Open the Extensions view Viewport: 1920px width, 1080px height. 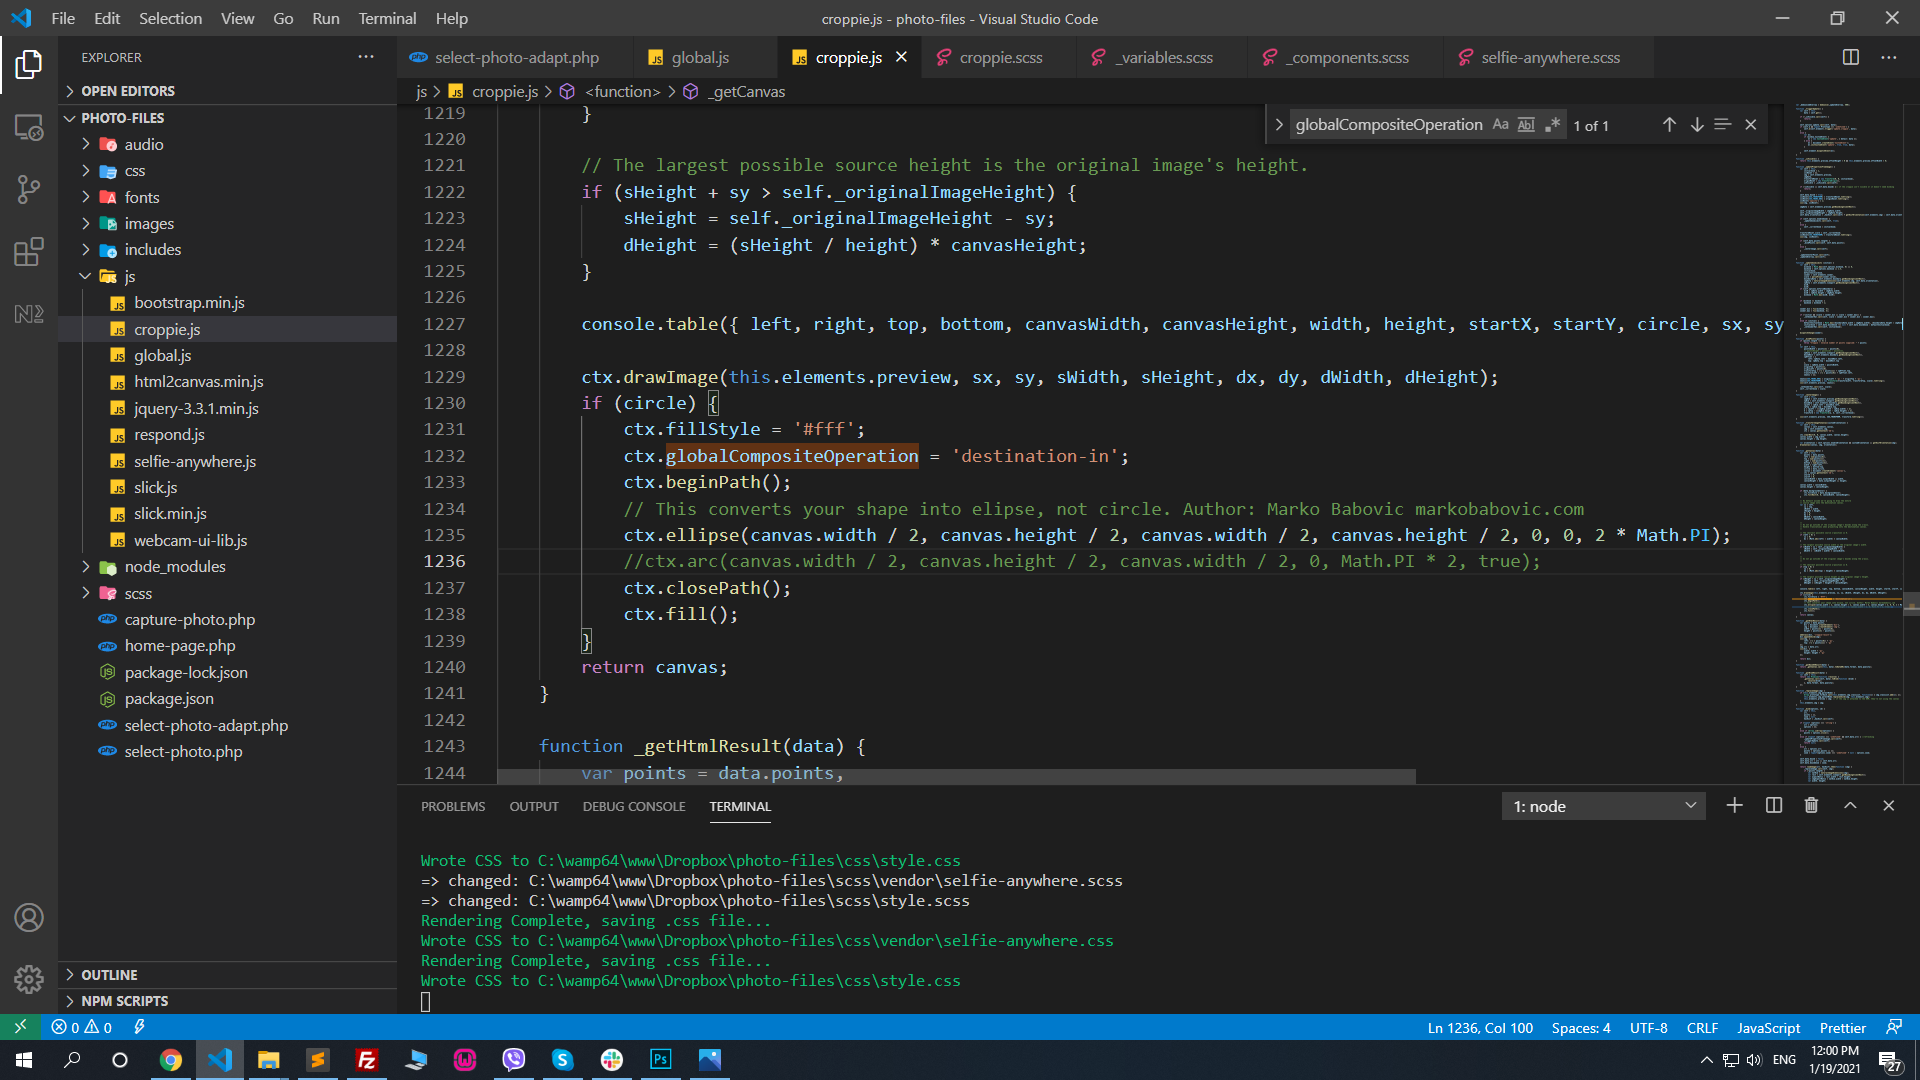click(29, 251)
